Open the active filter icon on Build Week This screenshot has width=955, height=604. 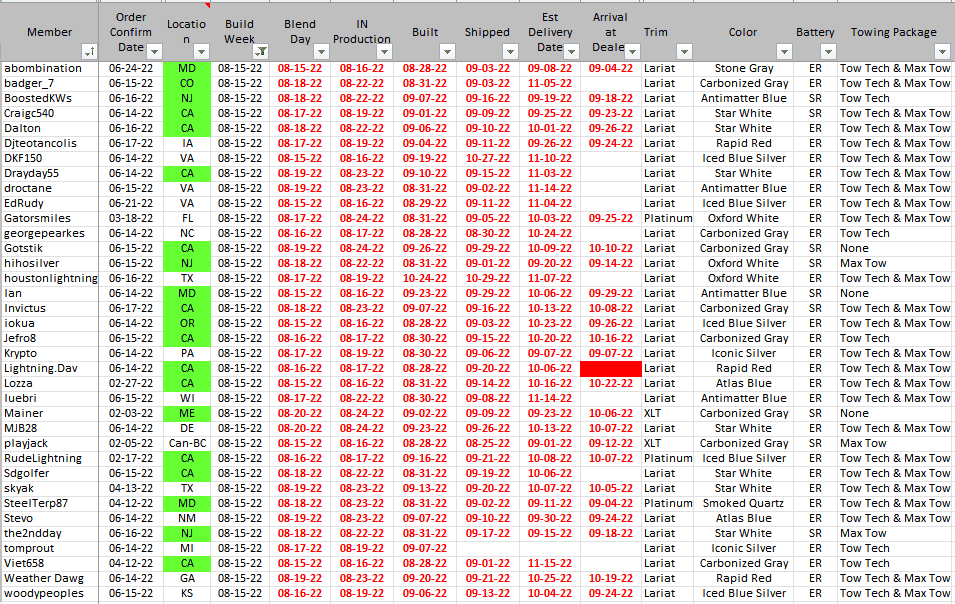point(260,51)
